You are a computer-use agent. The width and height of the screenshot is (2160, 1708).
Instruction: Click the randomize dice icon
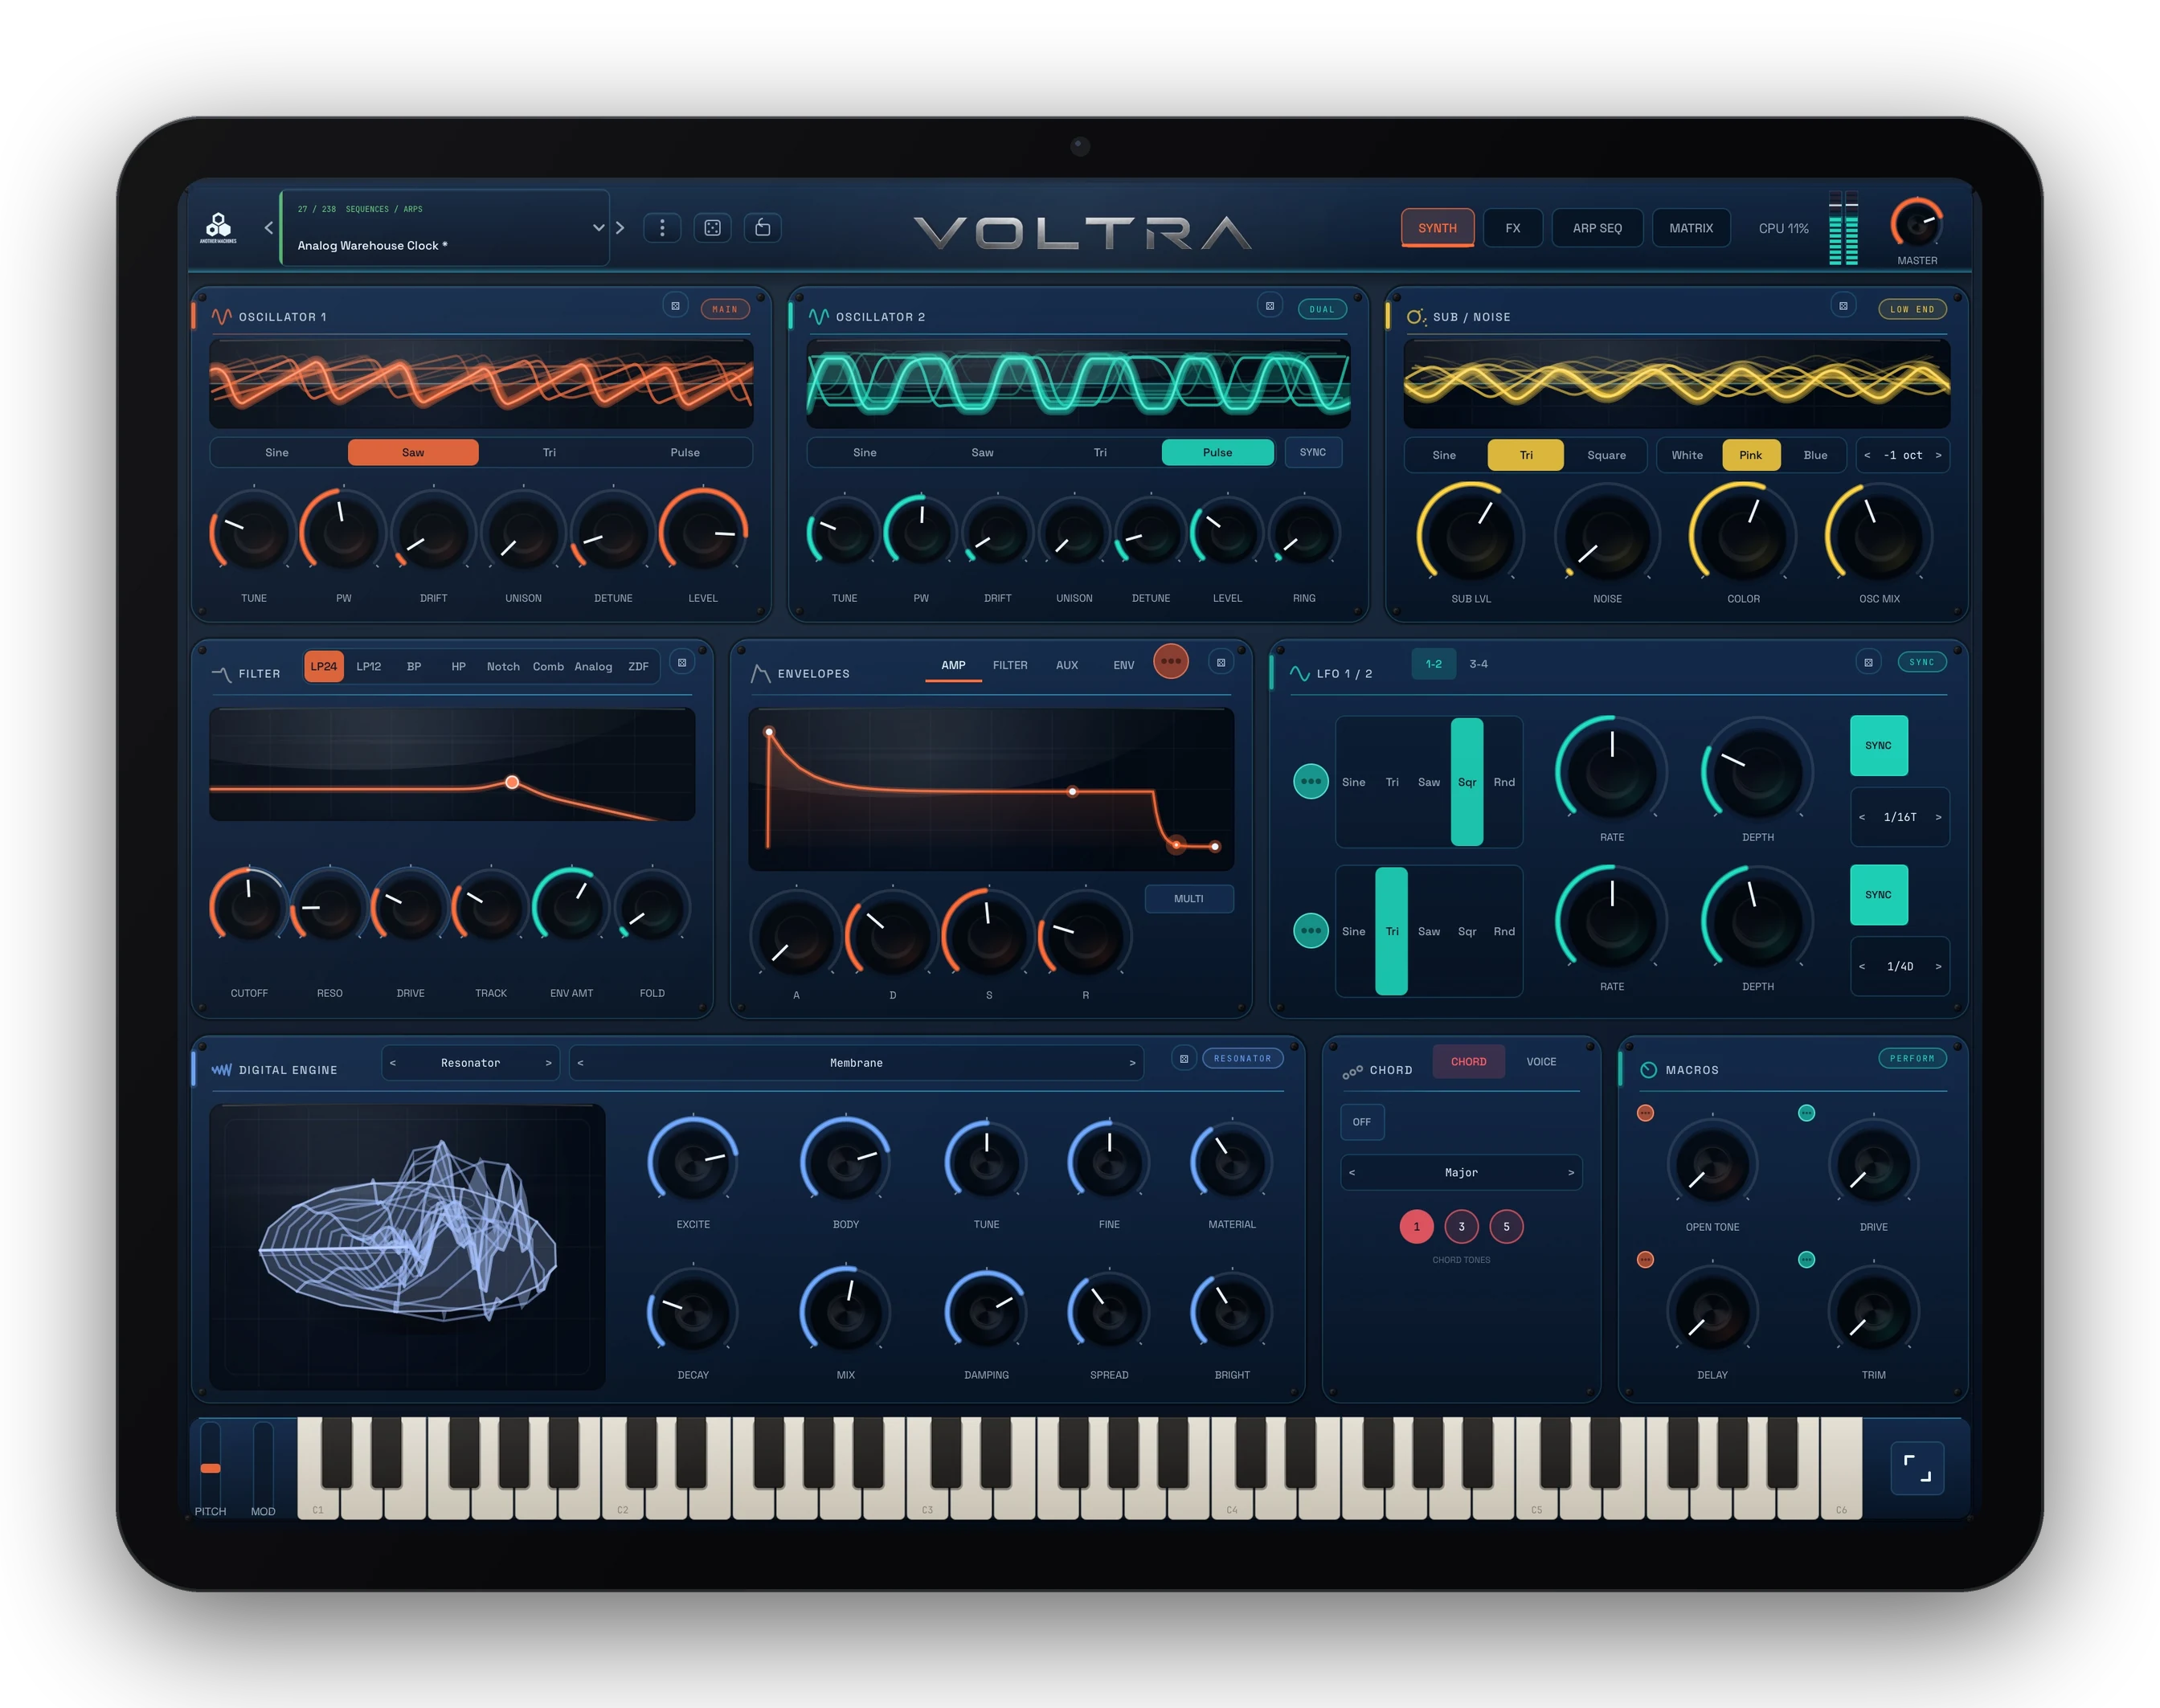[712, 228]
